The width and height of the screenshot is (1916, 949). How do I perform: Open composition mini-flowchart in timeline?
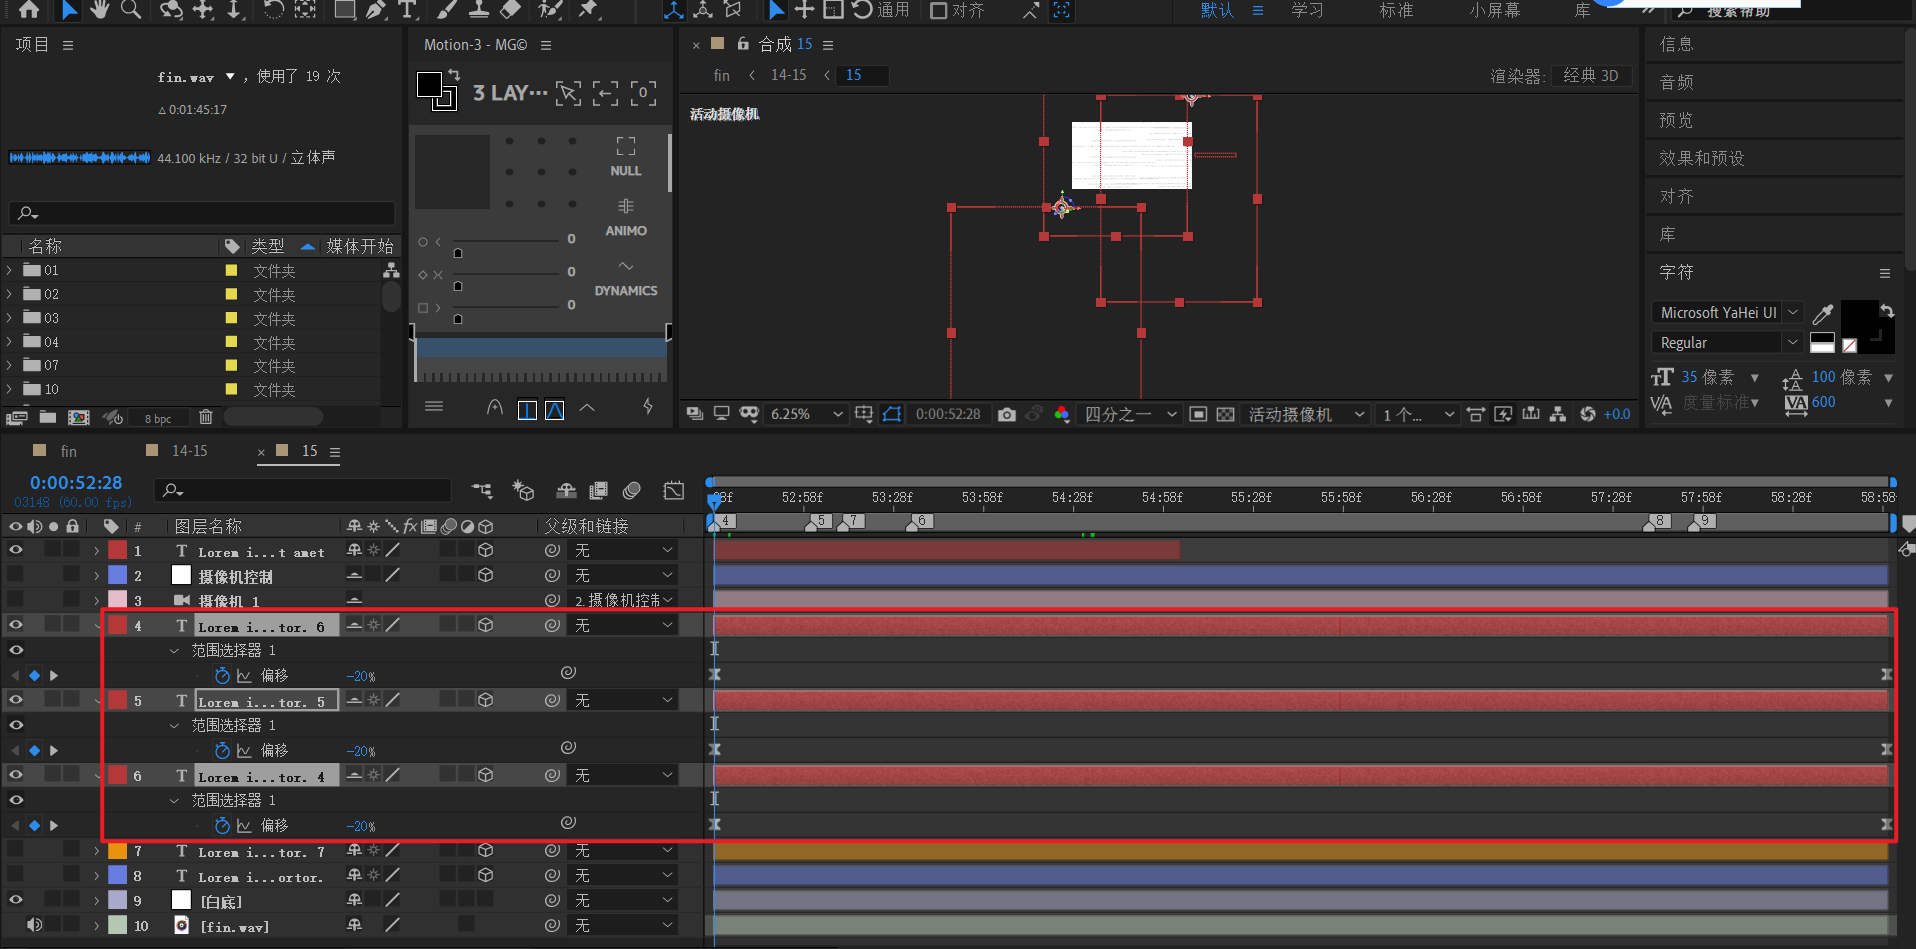[x=482, y=490]
